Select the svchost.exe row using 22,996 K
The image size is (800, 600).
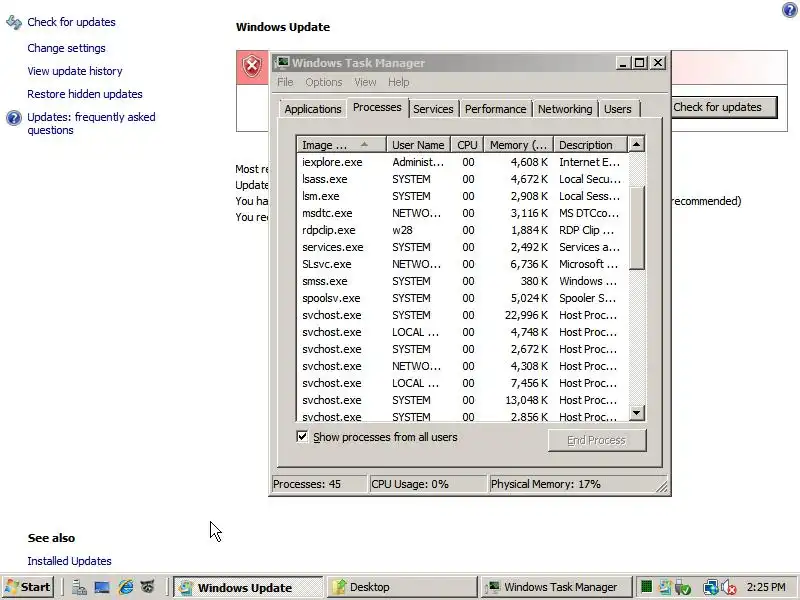462,315
